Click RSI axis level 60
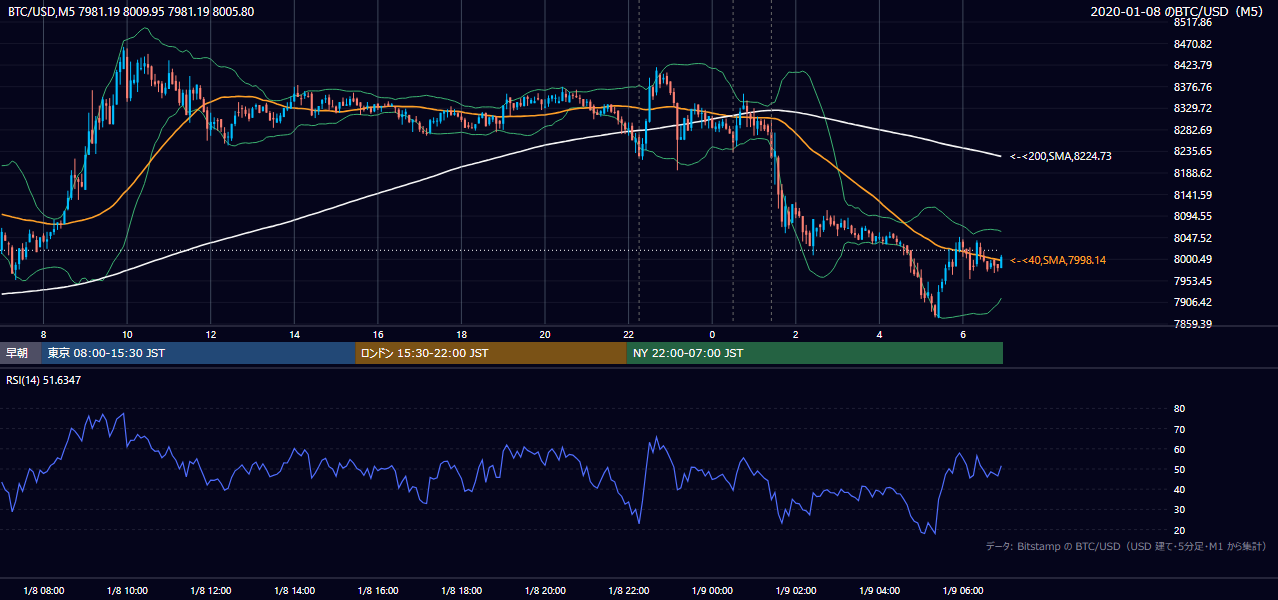This screenshot has height=600, width=1278. click(x=1179, y=449)
